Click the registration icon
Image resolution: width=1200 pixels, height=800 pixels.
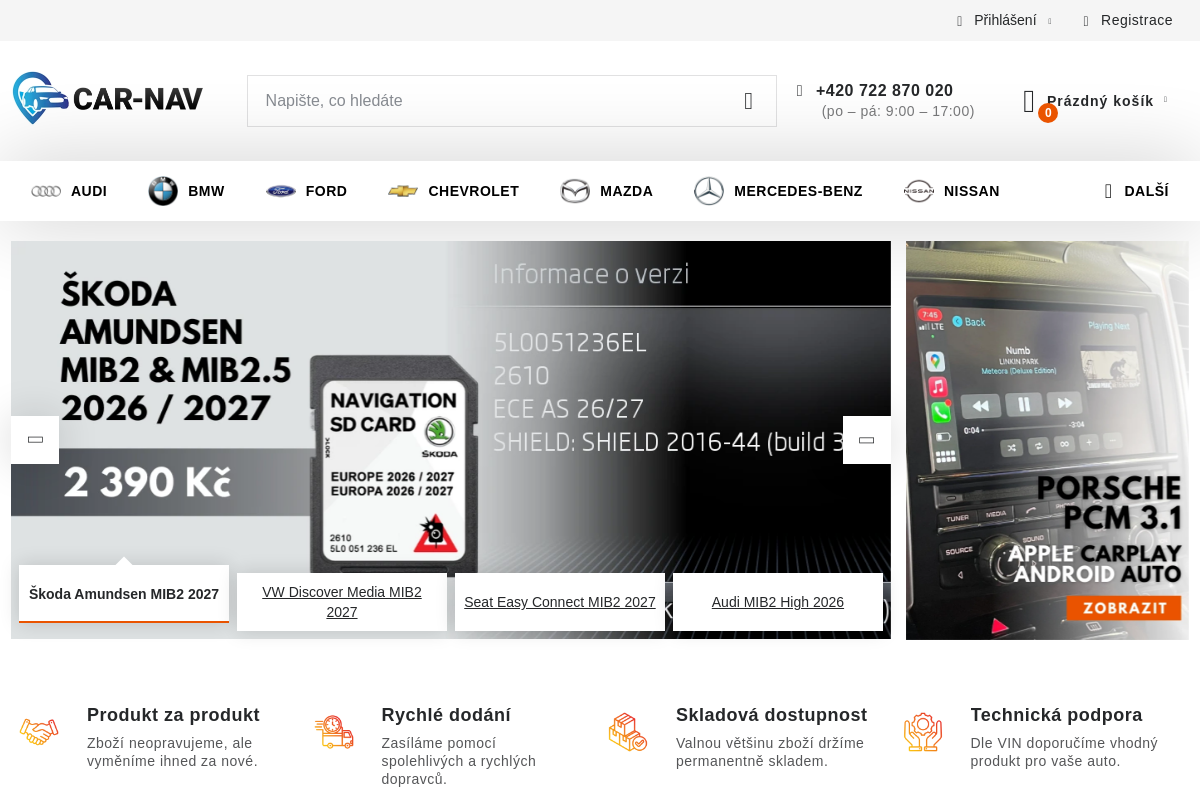point(1086,21)
